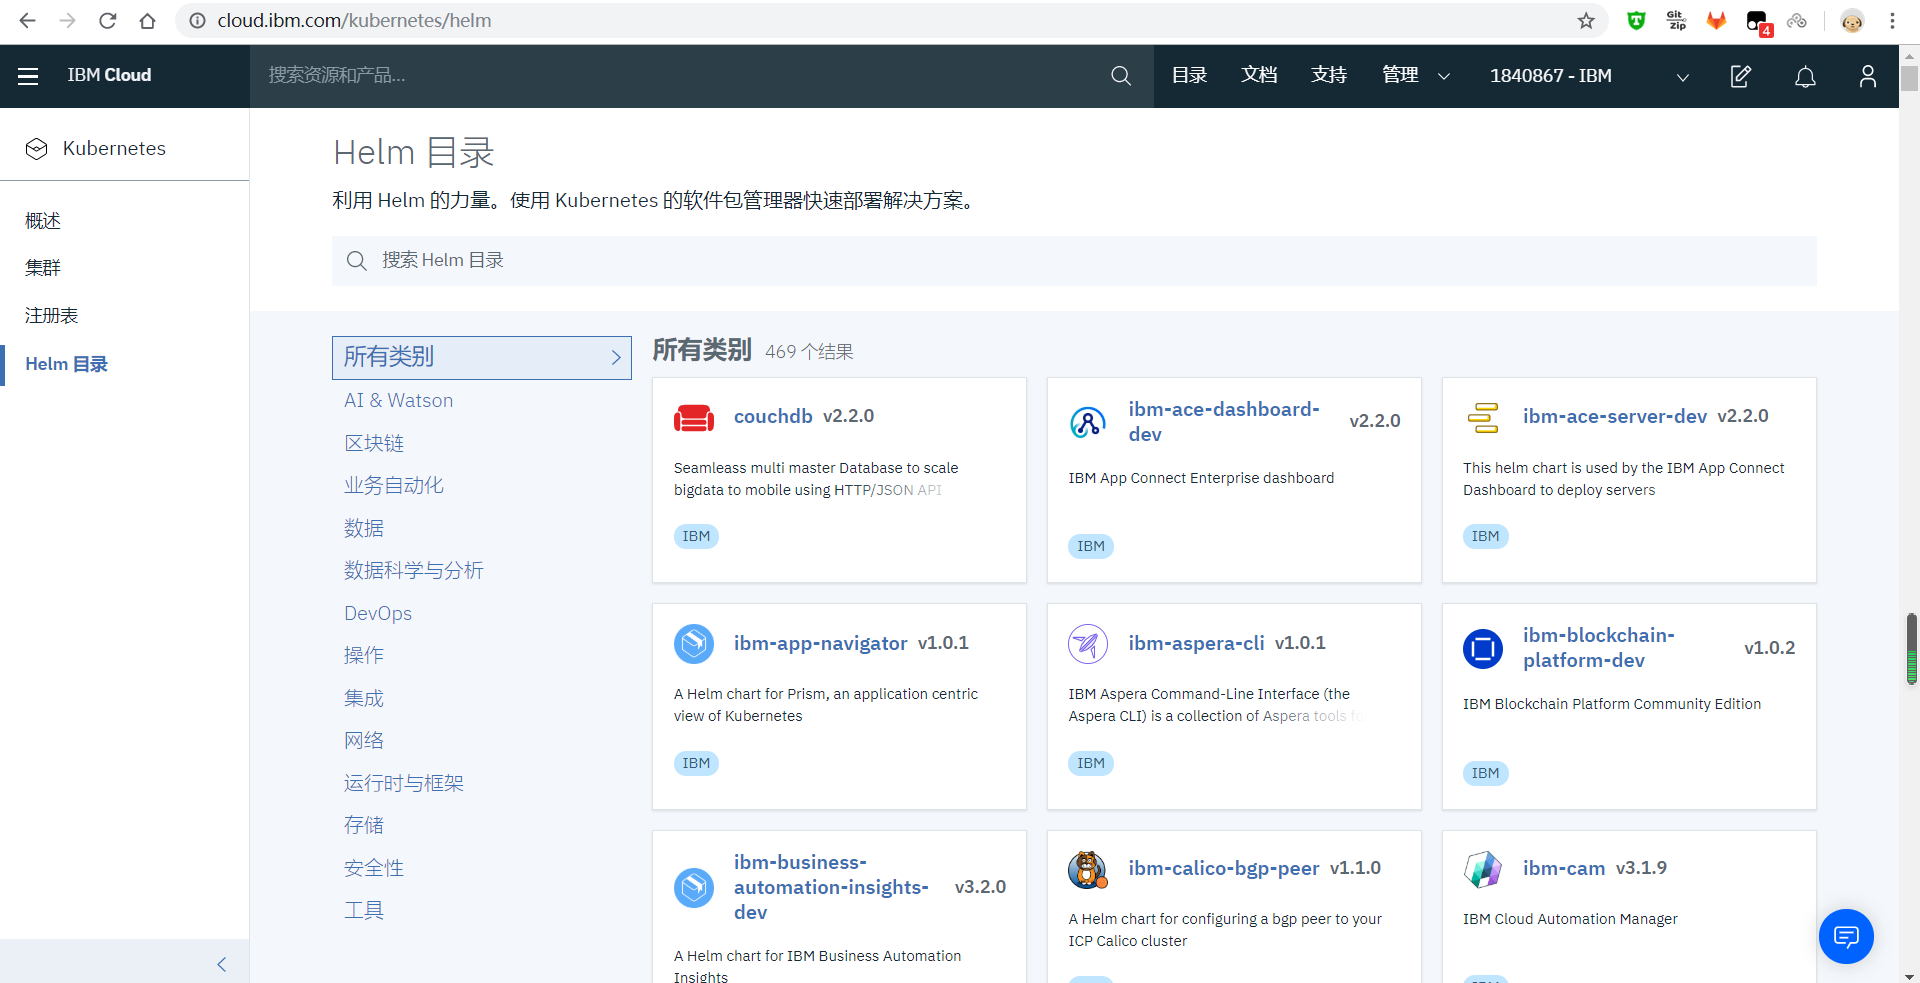The image size is (1920, 983).
Task: Open the ibm-ace-server-dev title link
Action: click(1614, 416)
